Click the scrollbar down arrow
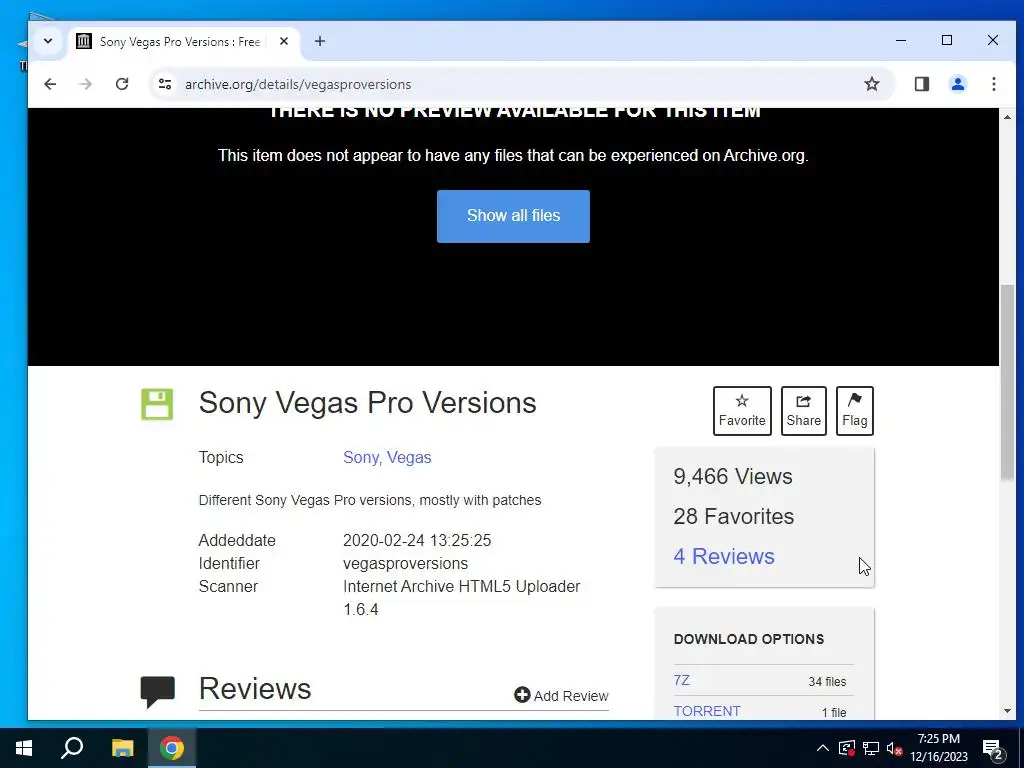The width and height of the screenshot is (1024, 768). coord(1007,711)
